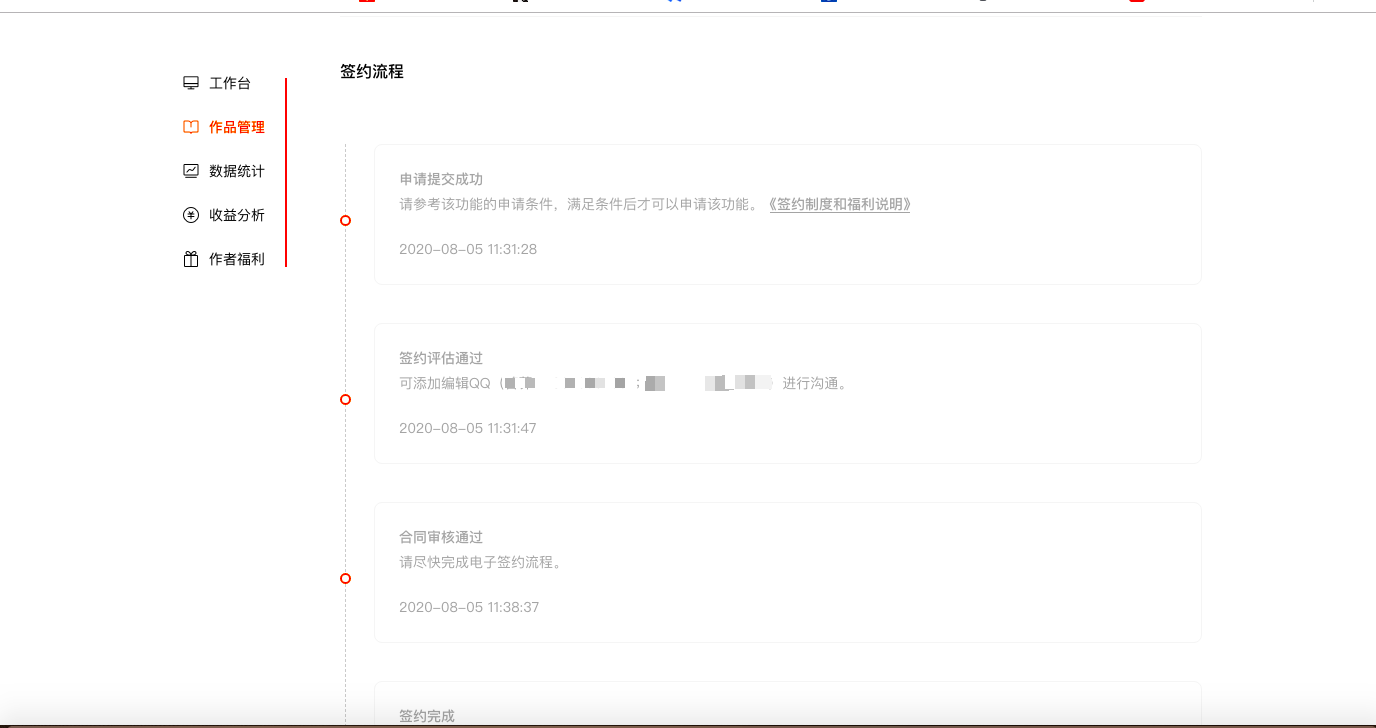Click the 申请提交成功 step title

click(441, 179)
